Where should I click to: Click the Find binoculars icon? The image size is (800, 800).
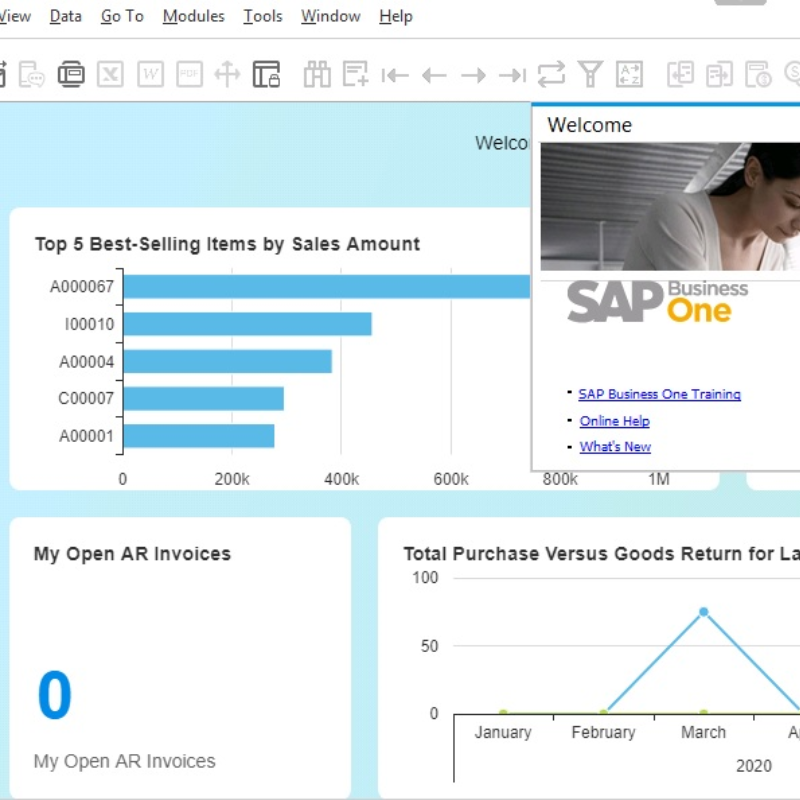click(x=317, y=74)
